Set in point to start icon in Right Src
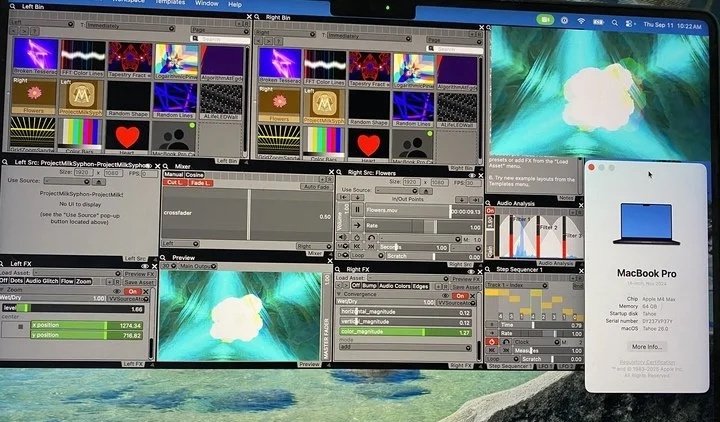This screenshot has width=720, height=422. point(343,198)
